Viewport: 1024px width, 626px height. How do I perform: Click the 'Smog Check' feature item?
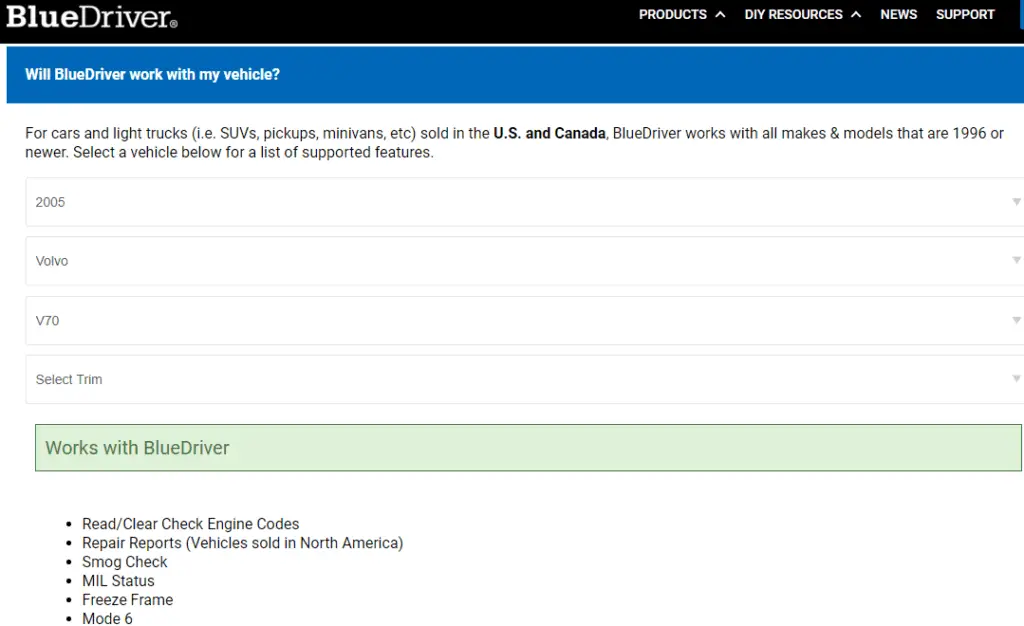125,562
